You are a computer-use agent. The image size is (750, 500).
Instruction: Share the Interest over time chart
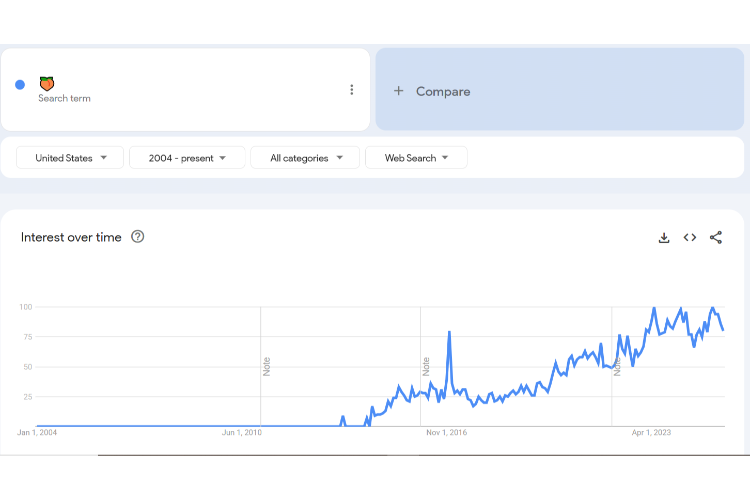pos(716,238)
